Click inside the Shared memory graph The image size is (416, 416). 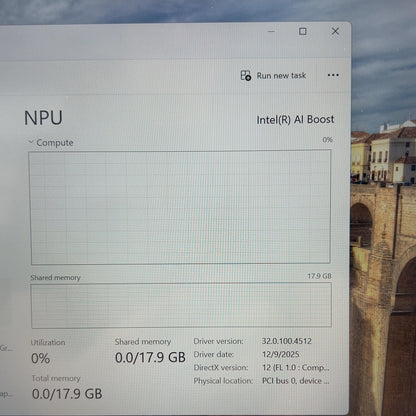[181, 305]
